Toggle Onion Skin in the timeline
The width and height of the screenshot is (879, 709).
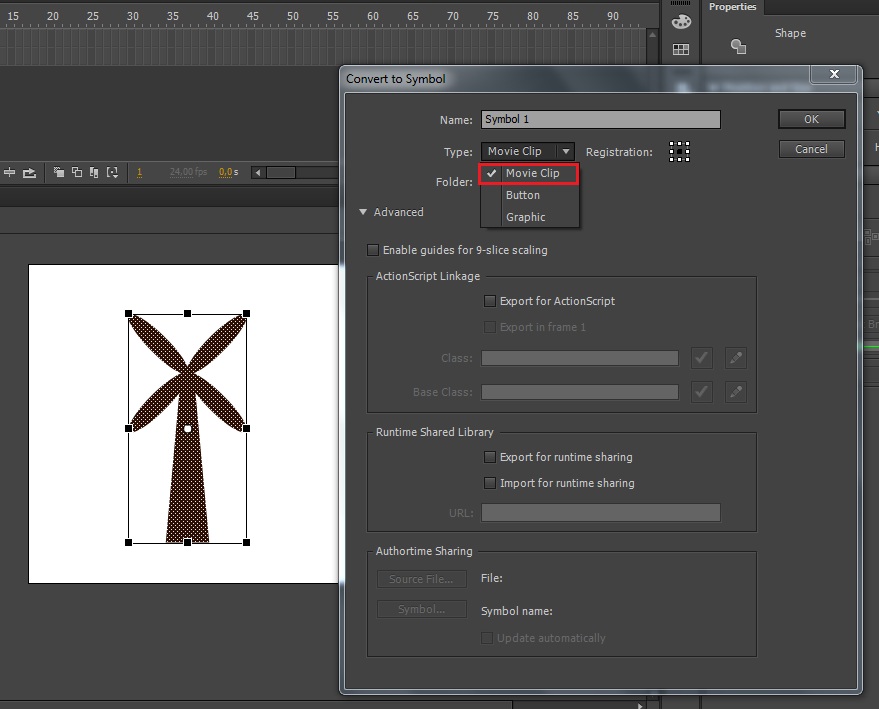point(57,171)
